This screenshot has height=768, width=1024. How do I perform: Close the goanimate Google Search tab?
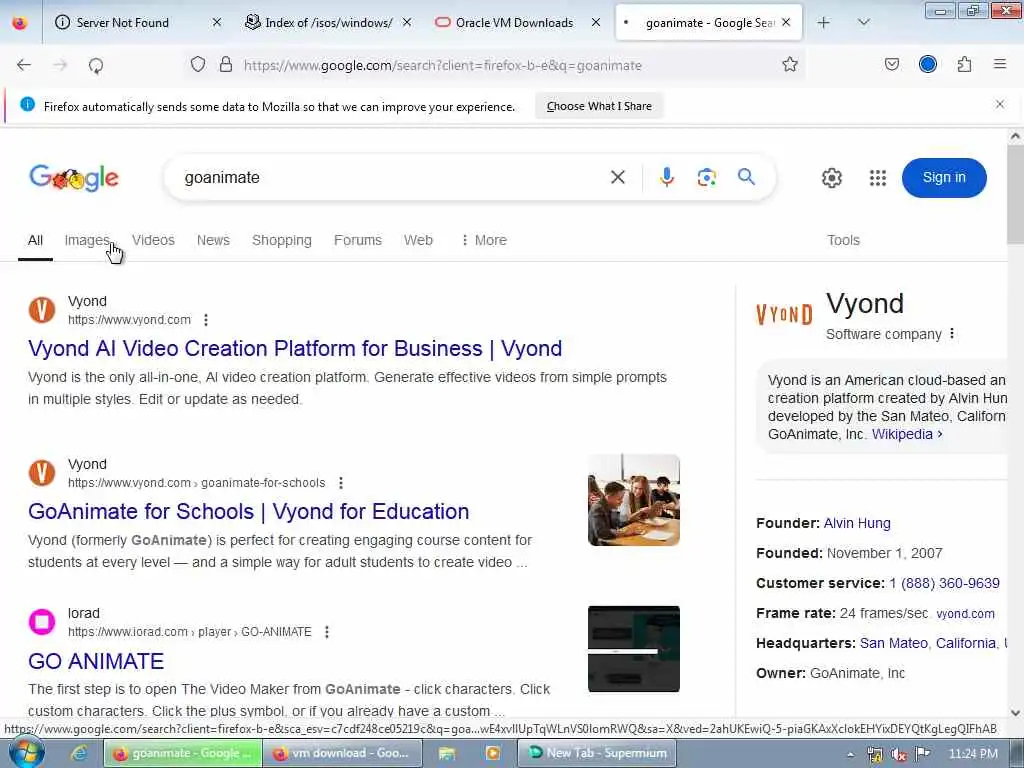click(786, 22)
